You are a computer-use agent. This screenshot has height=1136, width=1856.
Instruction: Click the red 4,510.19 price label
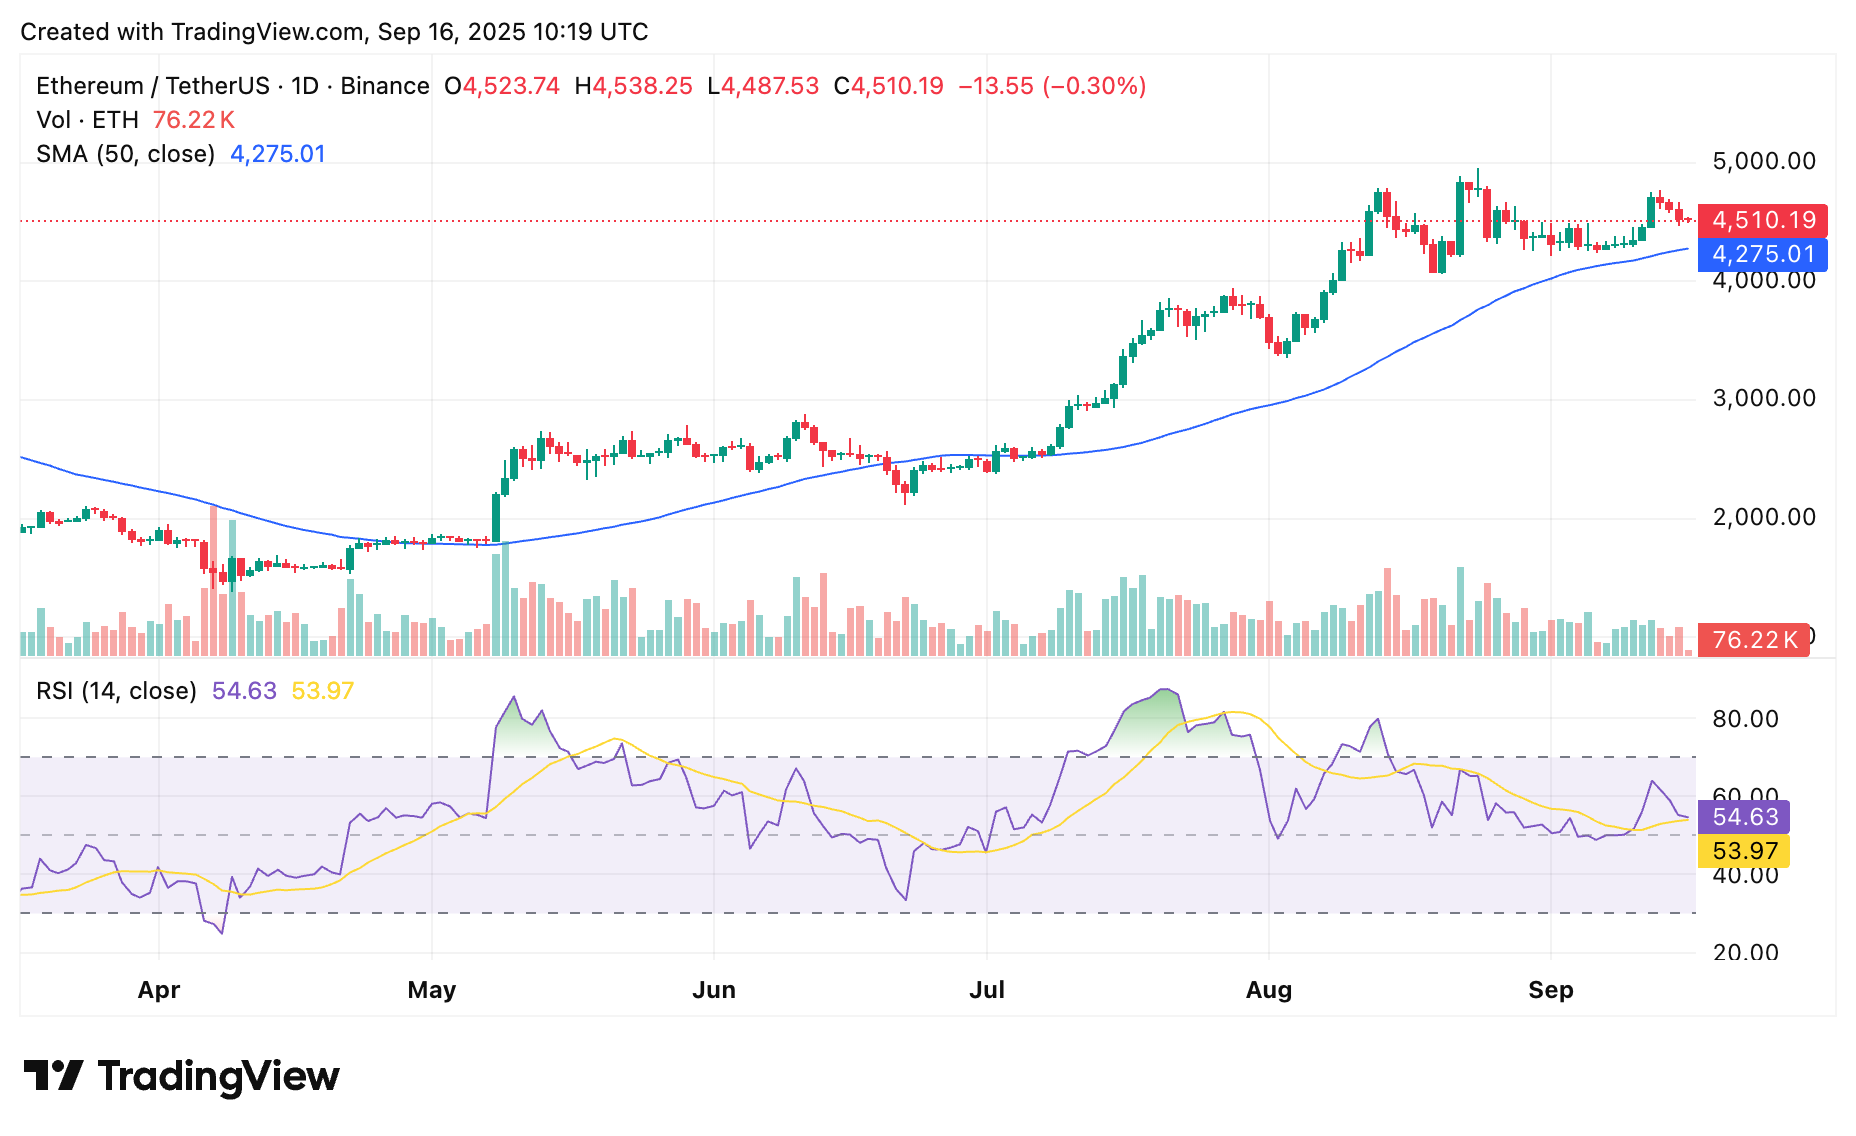(x=1763, y=221)
